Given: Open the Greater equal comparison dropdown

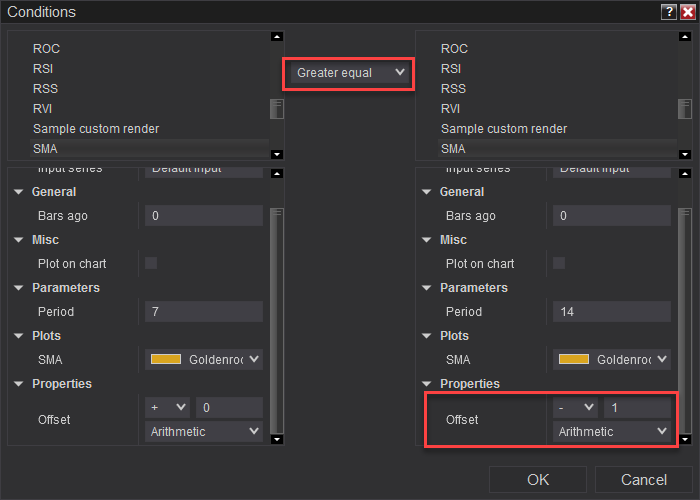Looking at the screenshot, I should pyautogui.click(x=349, y=73).
